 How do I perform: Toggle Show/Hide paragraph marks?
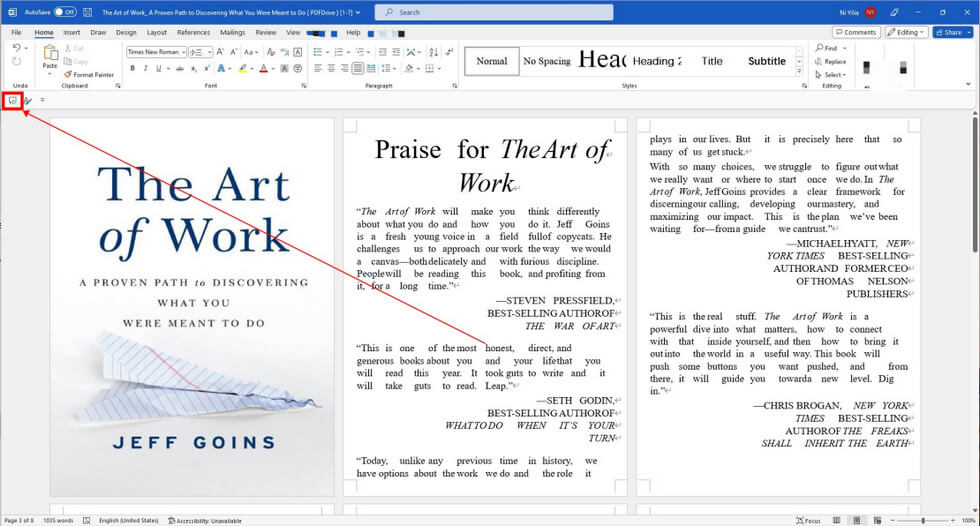(x=449, y=52)
